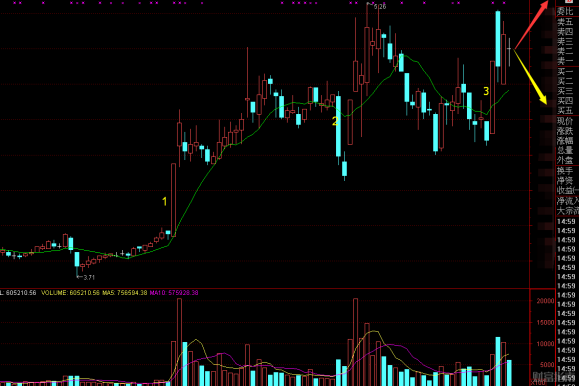Click the MA5 volume indicator label
This screenshot has width=580, height=387.
[x=125, y=293]
